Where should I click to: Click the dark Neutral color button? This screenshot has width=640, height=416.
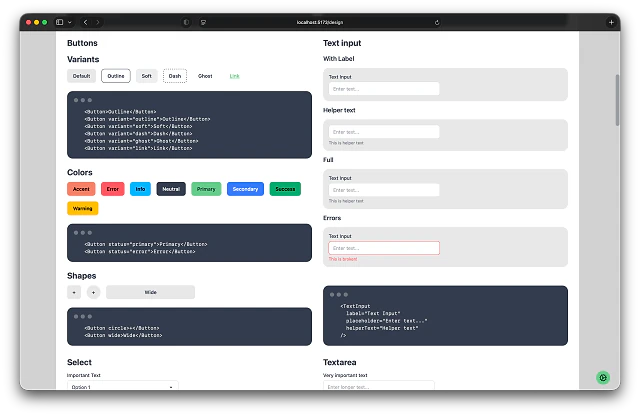(x=171, y=189)
